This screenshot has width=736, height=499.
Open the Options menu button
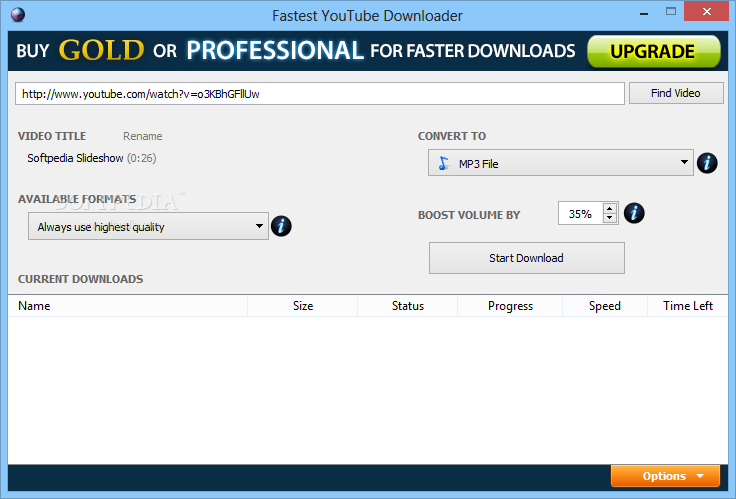665,476
